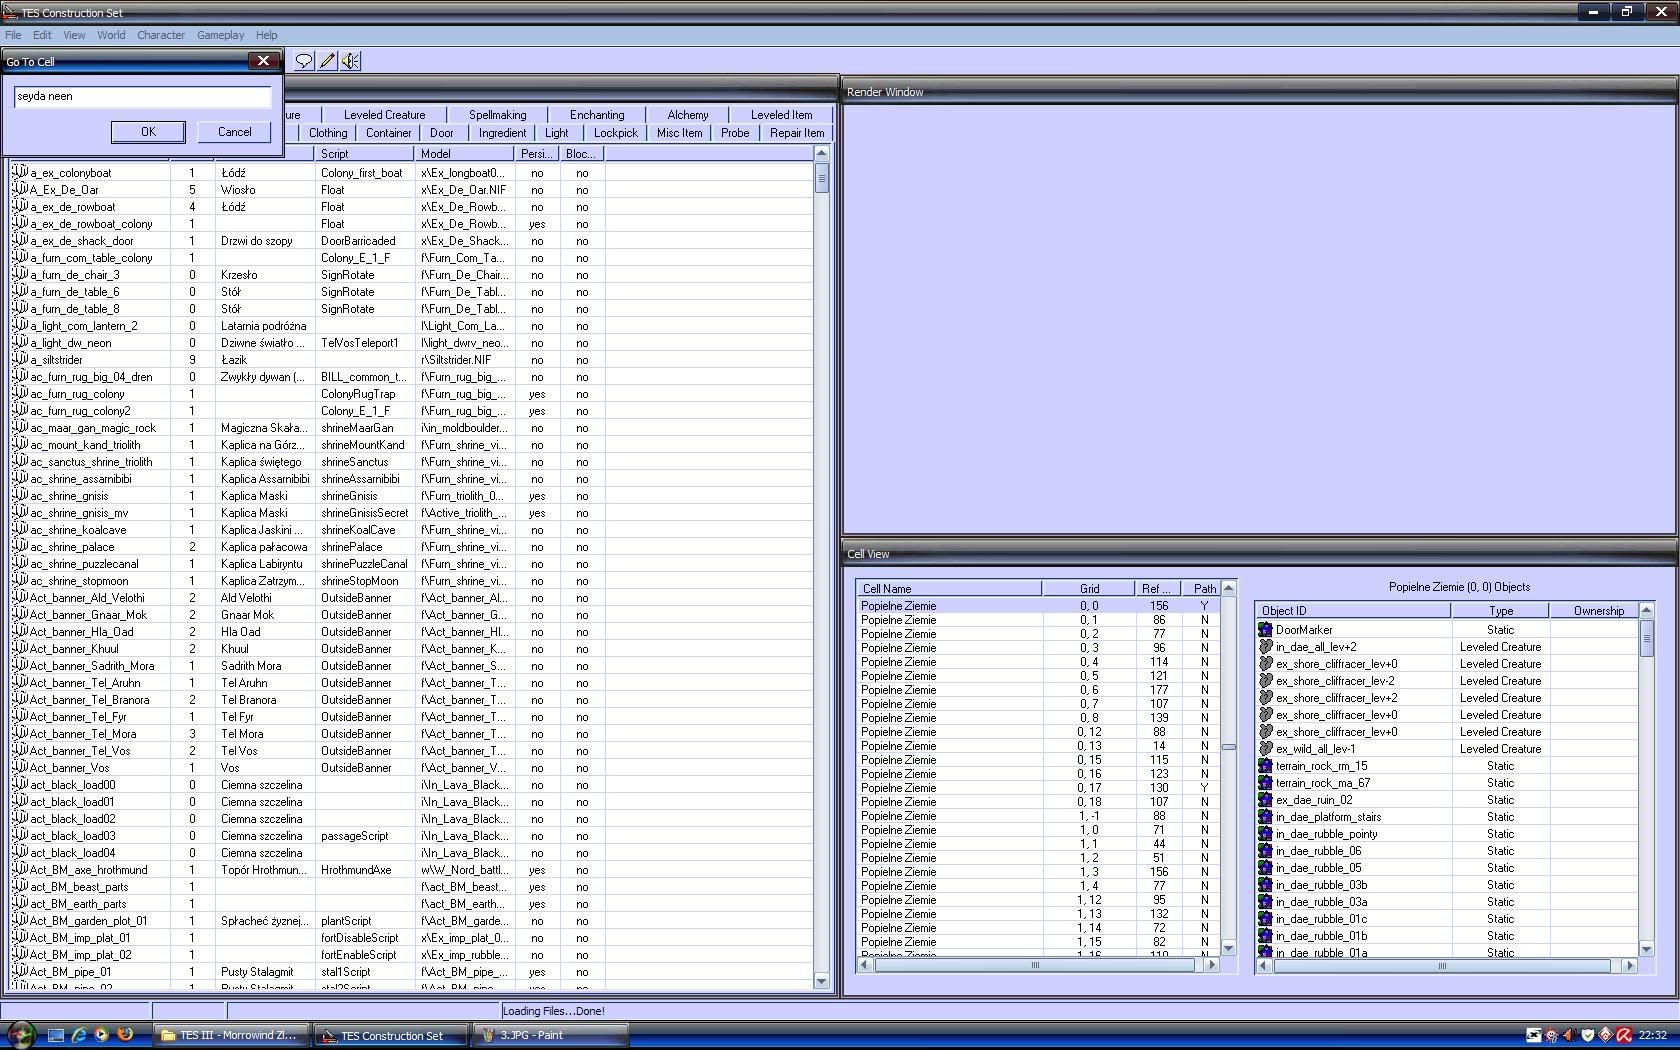Switch to the Alchemy tab
The image size is (1680, 1050).
pyautogui.click(x=688, y=115)
